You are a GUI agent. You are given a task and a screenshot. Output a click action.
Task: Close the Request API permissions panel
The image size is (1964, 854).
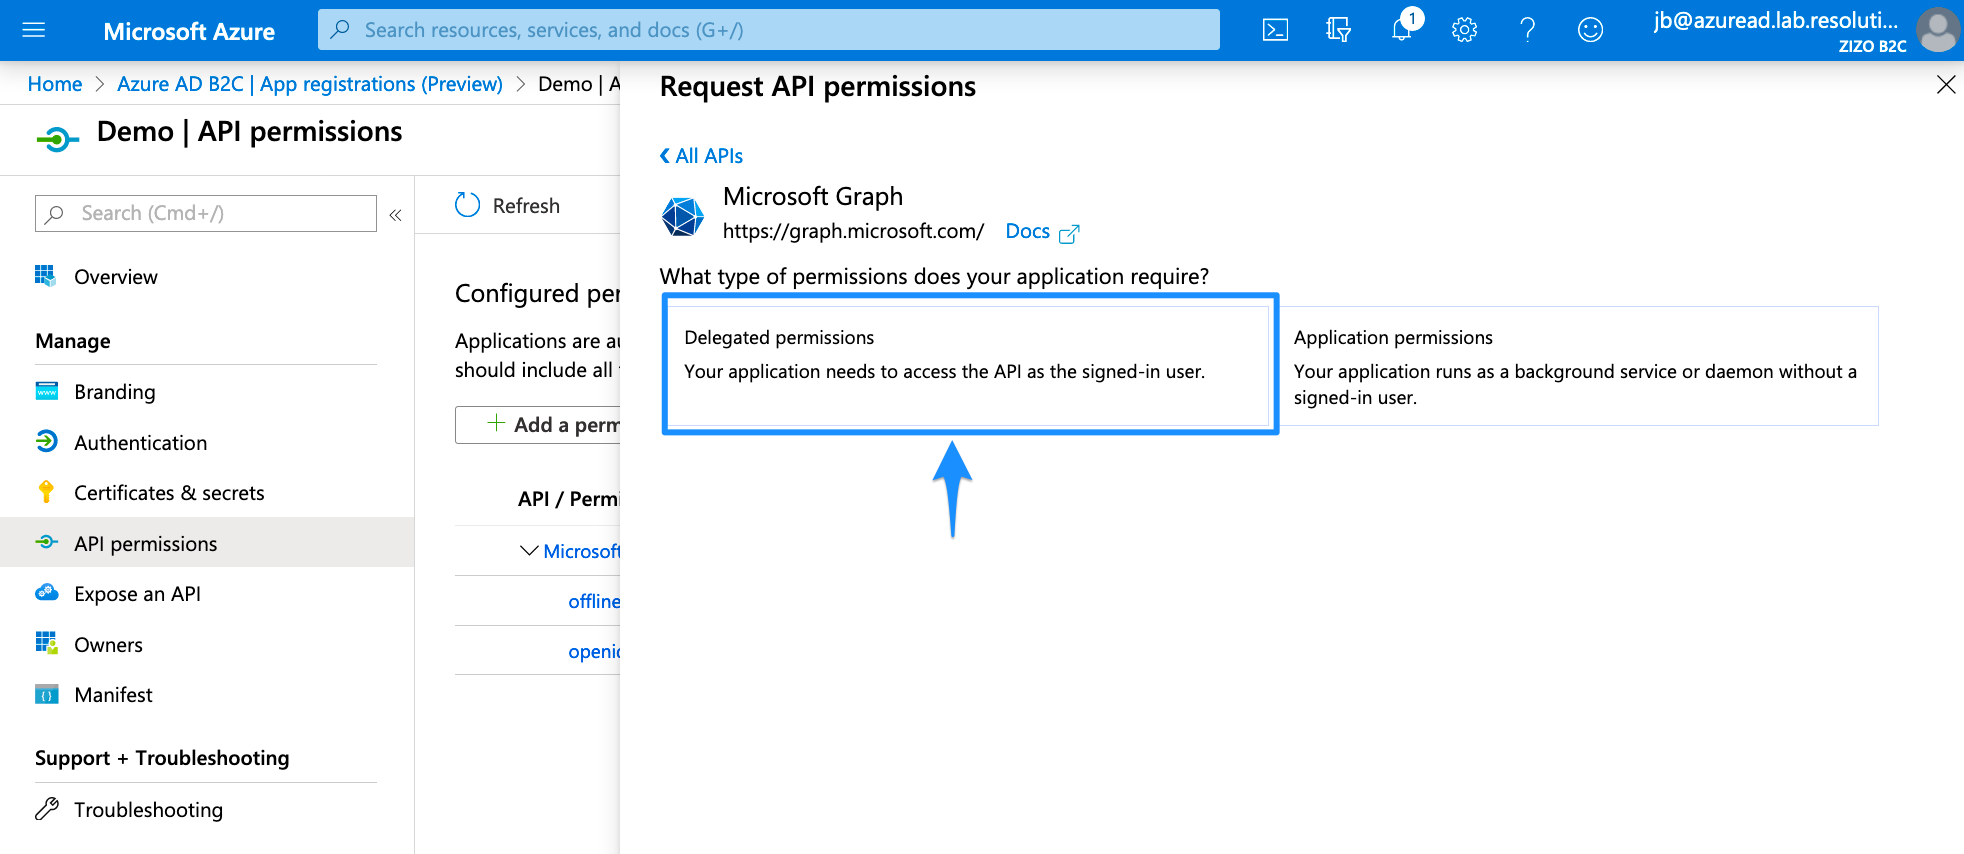1945,85
